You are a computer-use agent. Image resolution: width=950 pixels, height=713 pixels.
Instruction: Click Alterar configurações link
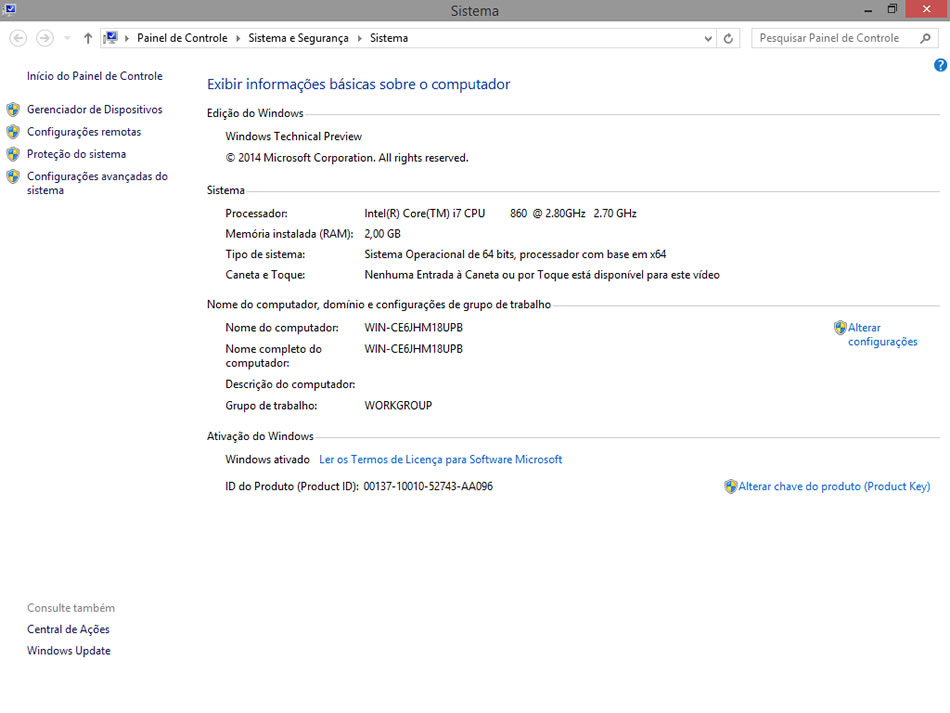[883, 334]
